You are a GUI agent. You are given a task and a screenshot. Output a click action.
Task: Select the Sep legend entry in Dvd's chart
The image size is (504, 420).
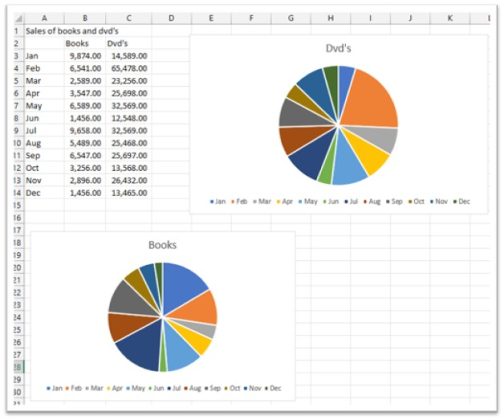tap(394, 201)
